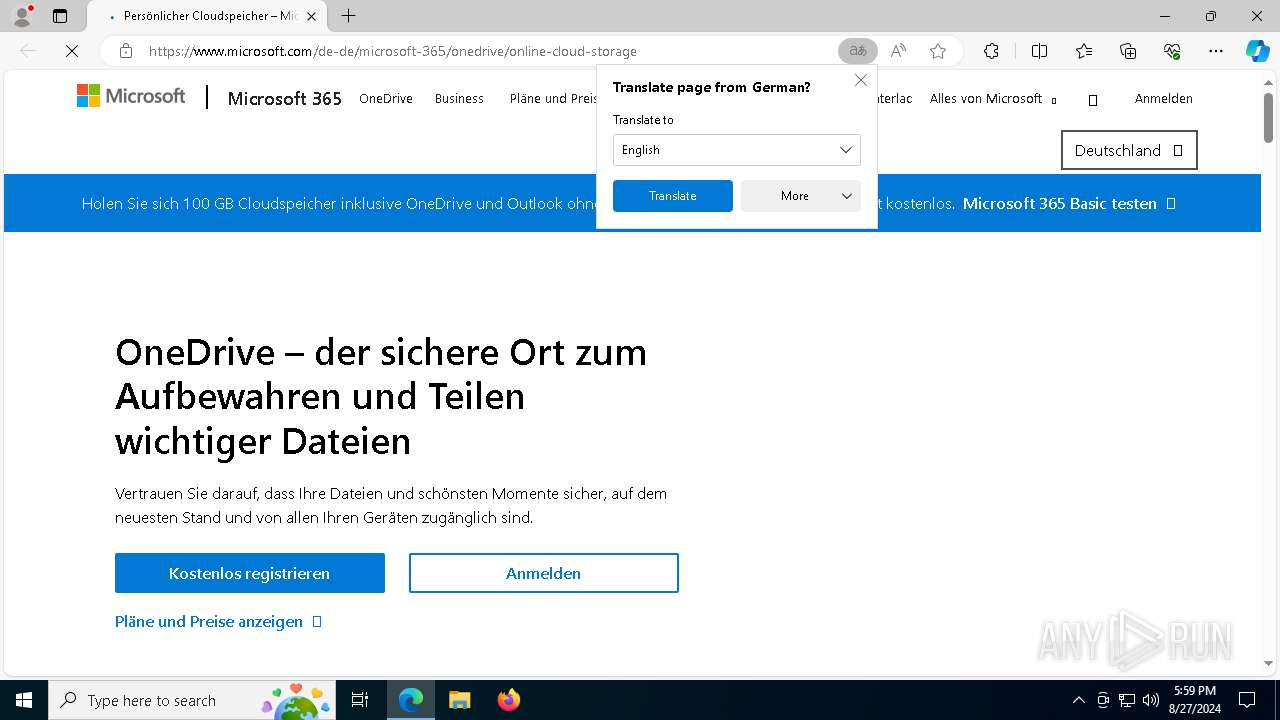The width and height of the screenshot is (1280, 720).
Task: Add this page to favorites star
Action: [938, 51]
